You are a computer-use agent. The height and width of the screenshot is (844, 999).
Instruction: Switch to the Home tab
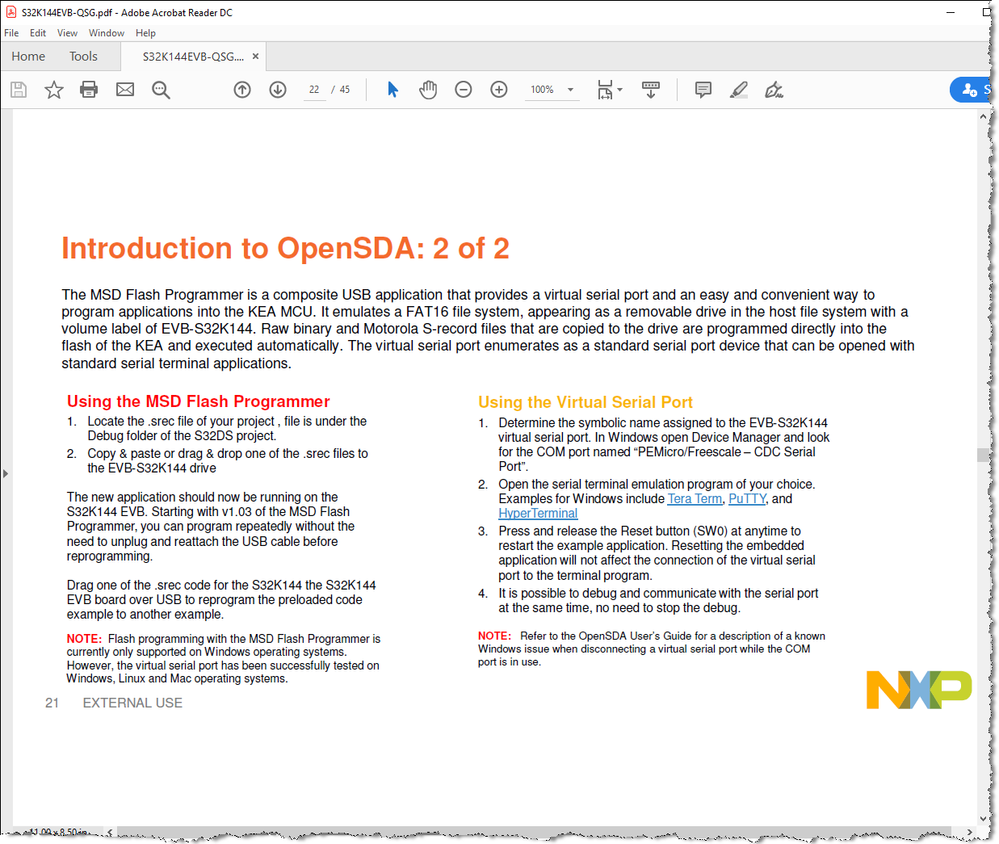[x=28, y=57]
